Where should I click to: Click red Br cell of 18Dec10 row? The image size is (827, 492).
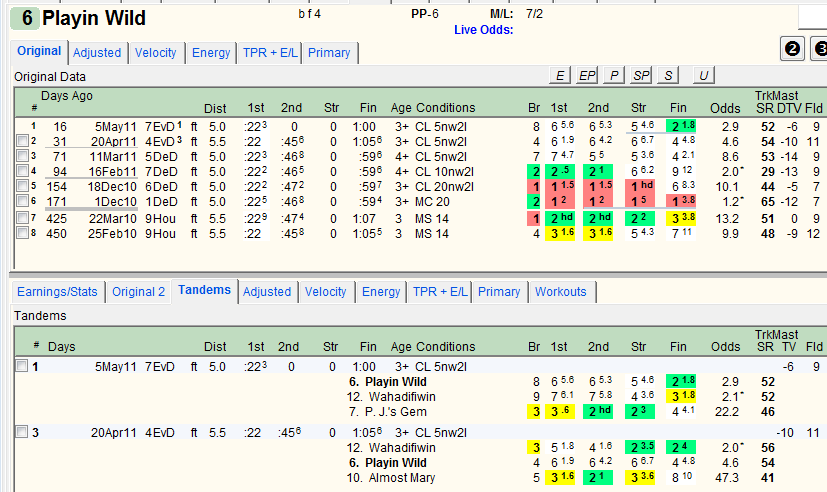[536, 187]
